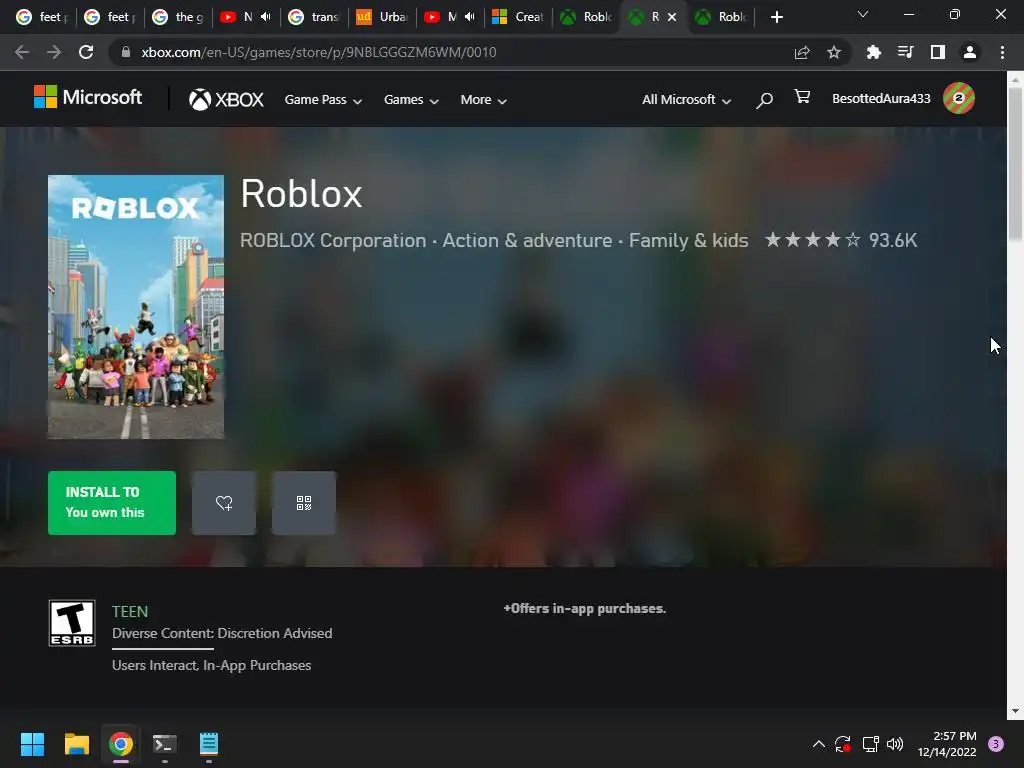Click the scrollbar down arrow
This screenshot has height=768, width=1024.
pyautogui.click(x=1015, y=711)
